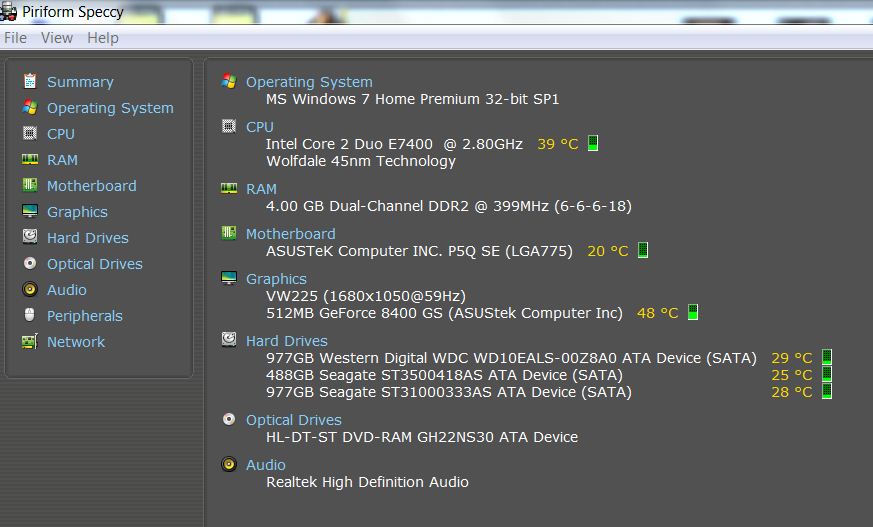Viewport: 873px width, 527px height.
Task: Click the speaker icon beside summary Audio heading
Action: point(229,464)
